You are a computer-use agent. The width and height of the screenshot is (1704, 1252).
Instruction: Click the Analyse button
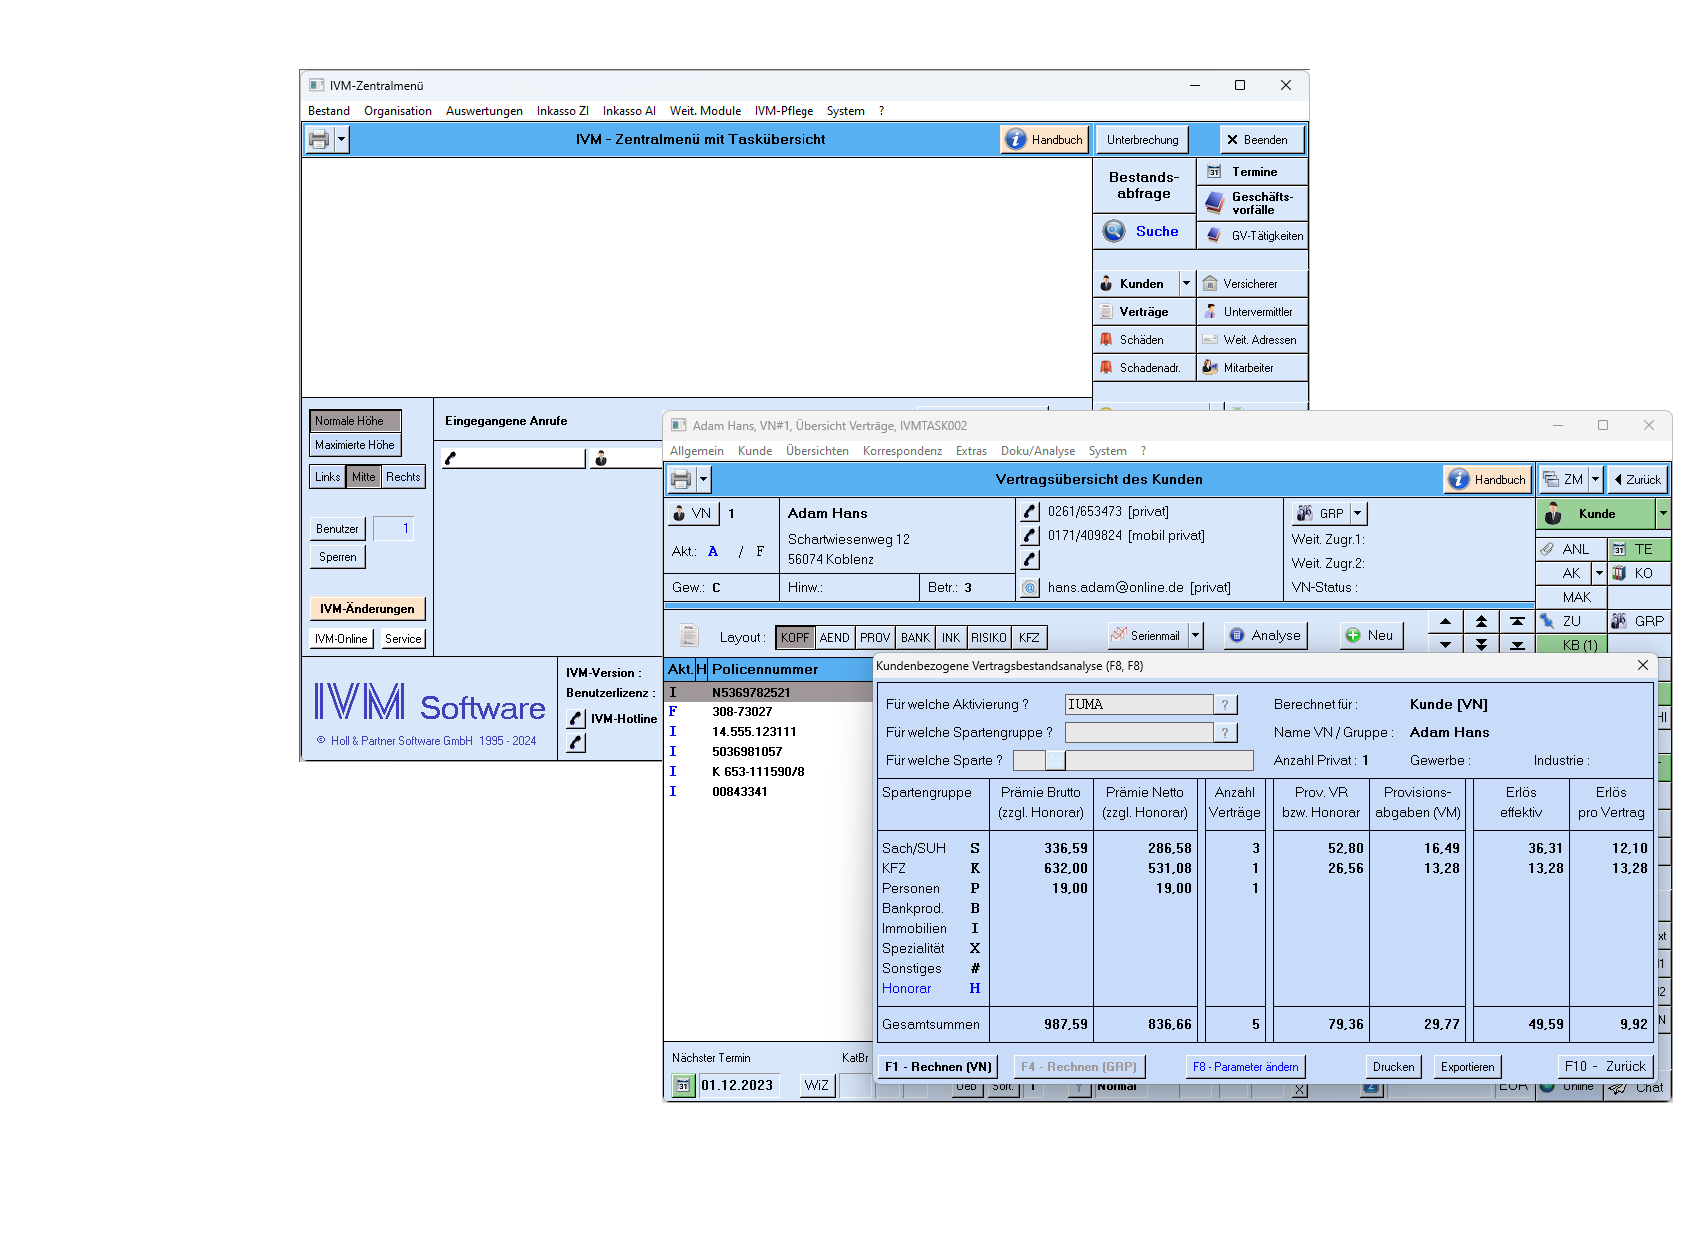[x=1265, y=636]
